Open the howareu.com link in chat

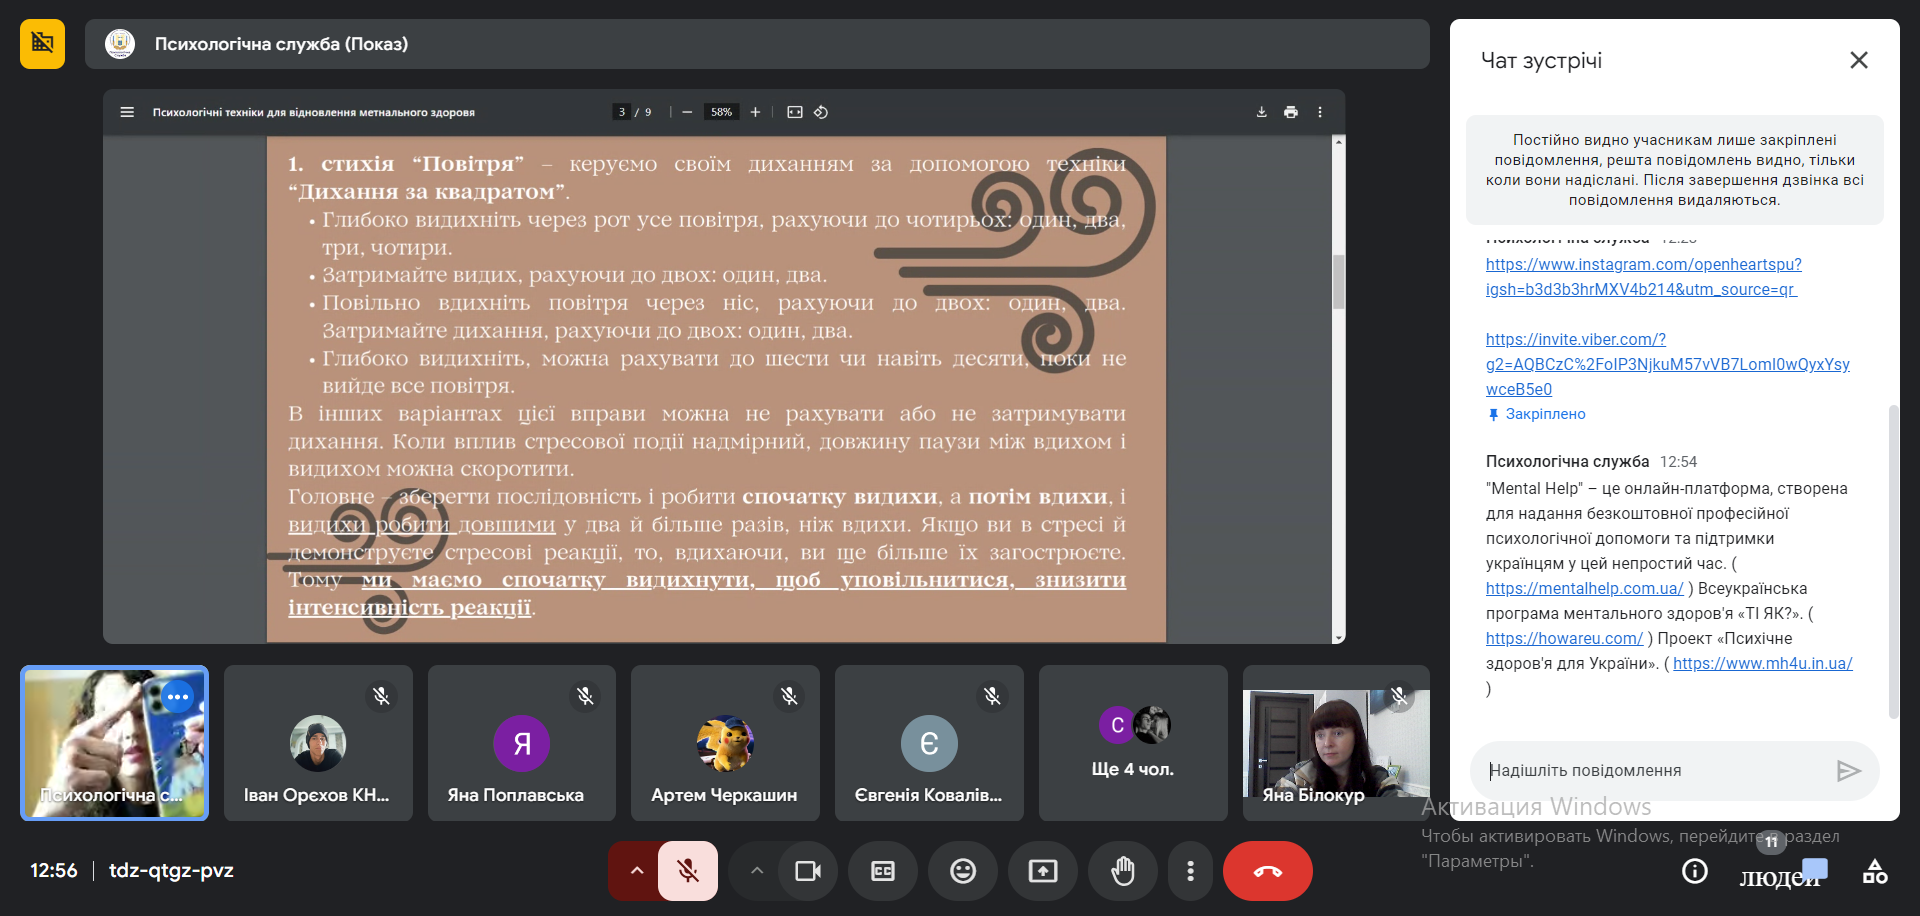1564,639
